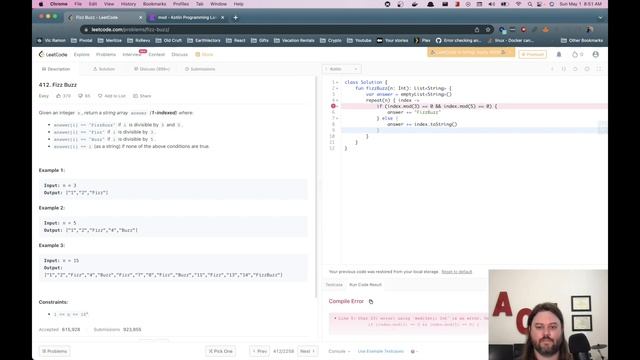Open the user profile avatar icon
640x360 pixels.
coord(596,54)
